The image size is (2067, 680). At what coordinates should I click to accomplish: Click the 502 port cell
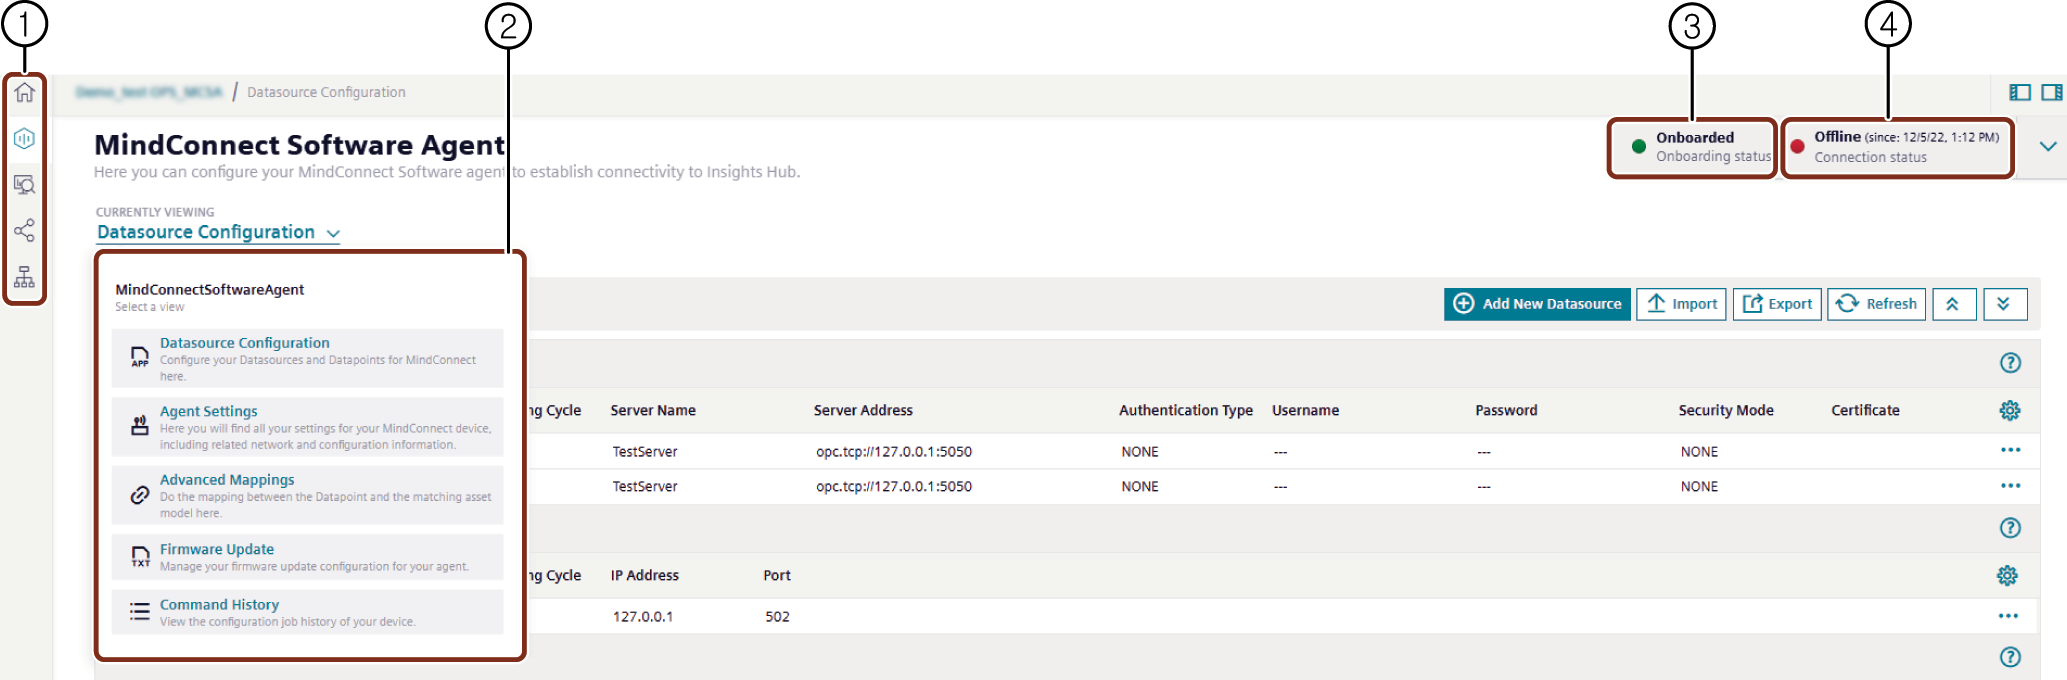777,616
